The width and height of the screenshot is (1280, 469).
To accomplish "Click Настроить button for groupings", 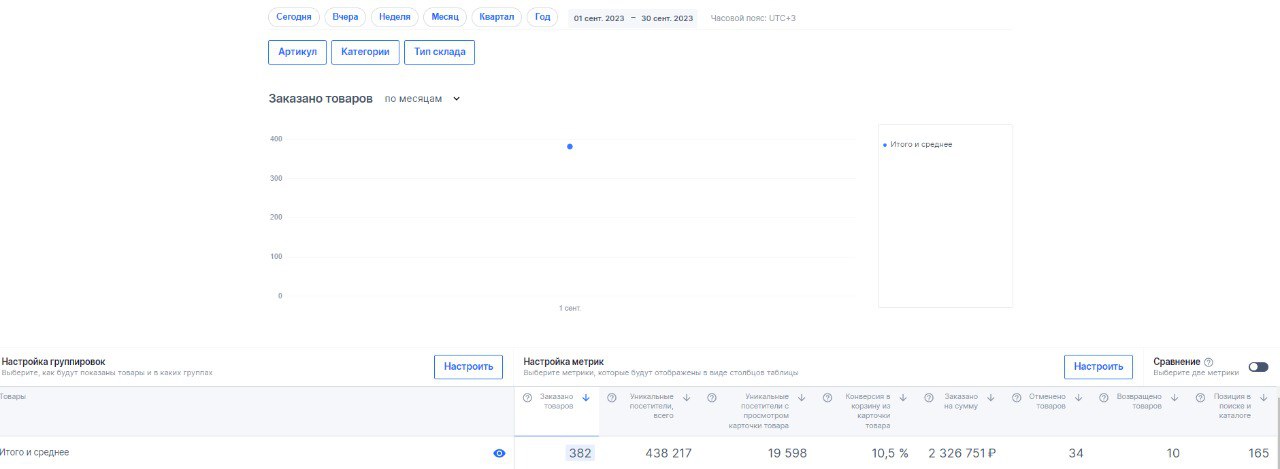I will [x=468, y=367].
